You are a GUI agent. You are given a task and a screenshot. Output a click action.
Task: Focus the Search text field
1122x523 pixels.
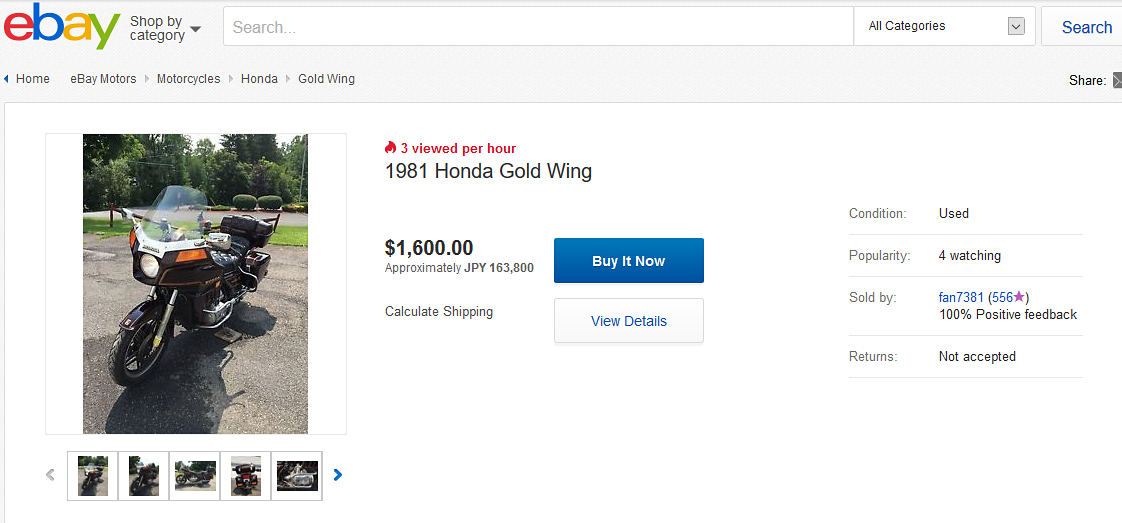click(538, 27)
